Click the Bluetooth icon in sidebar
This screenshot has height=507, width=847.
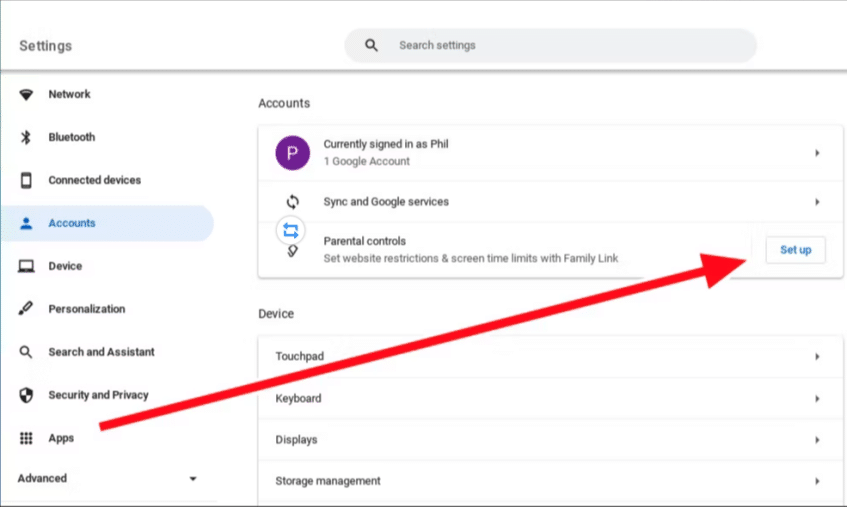(26, 138)
